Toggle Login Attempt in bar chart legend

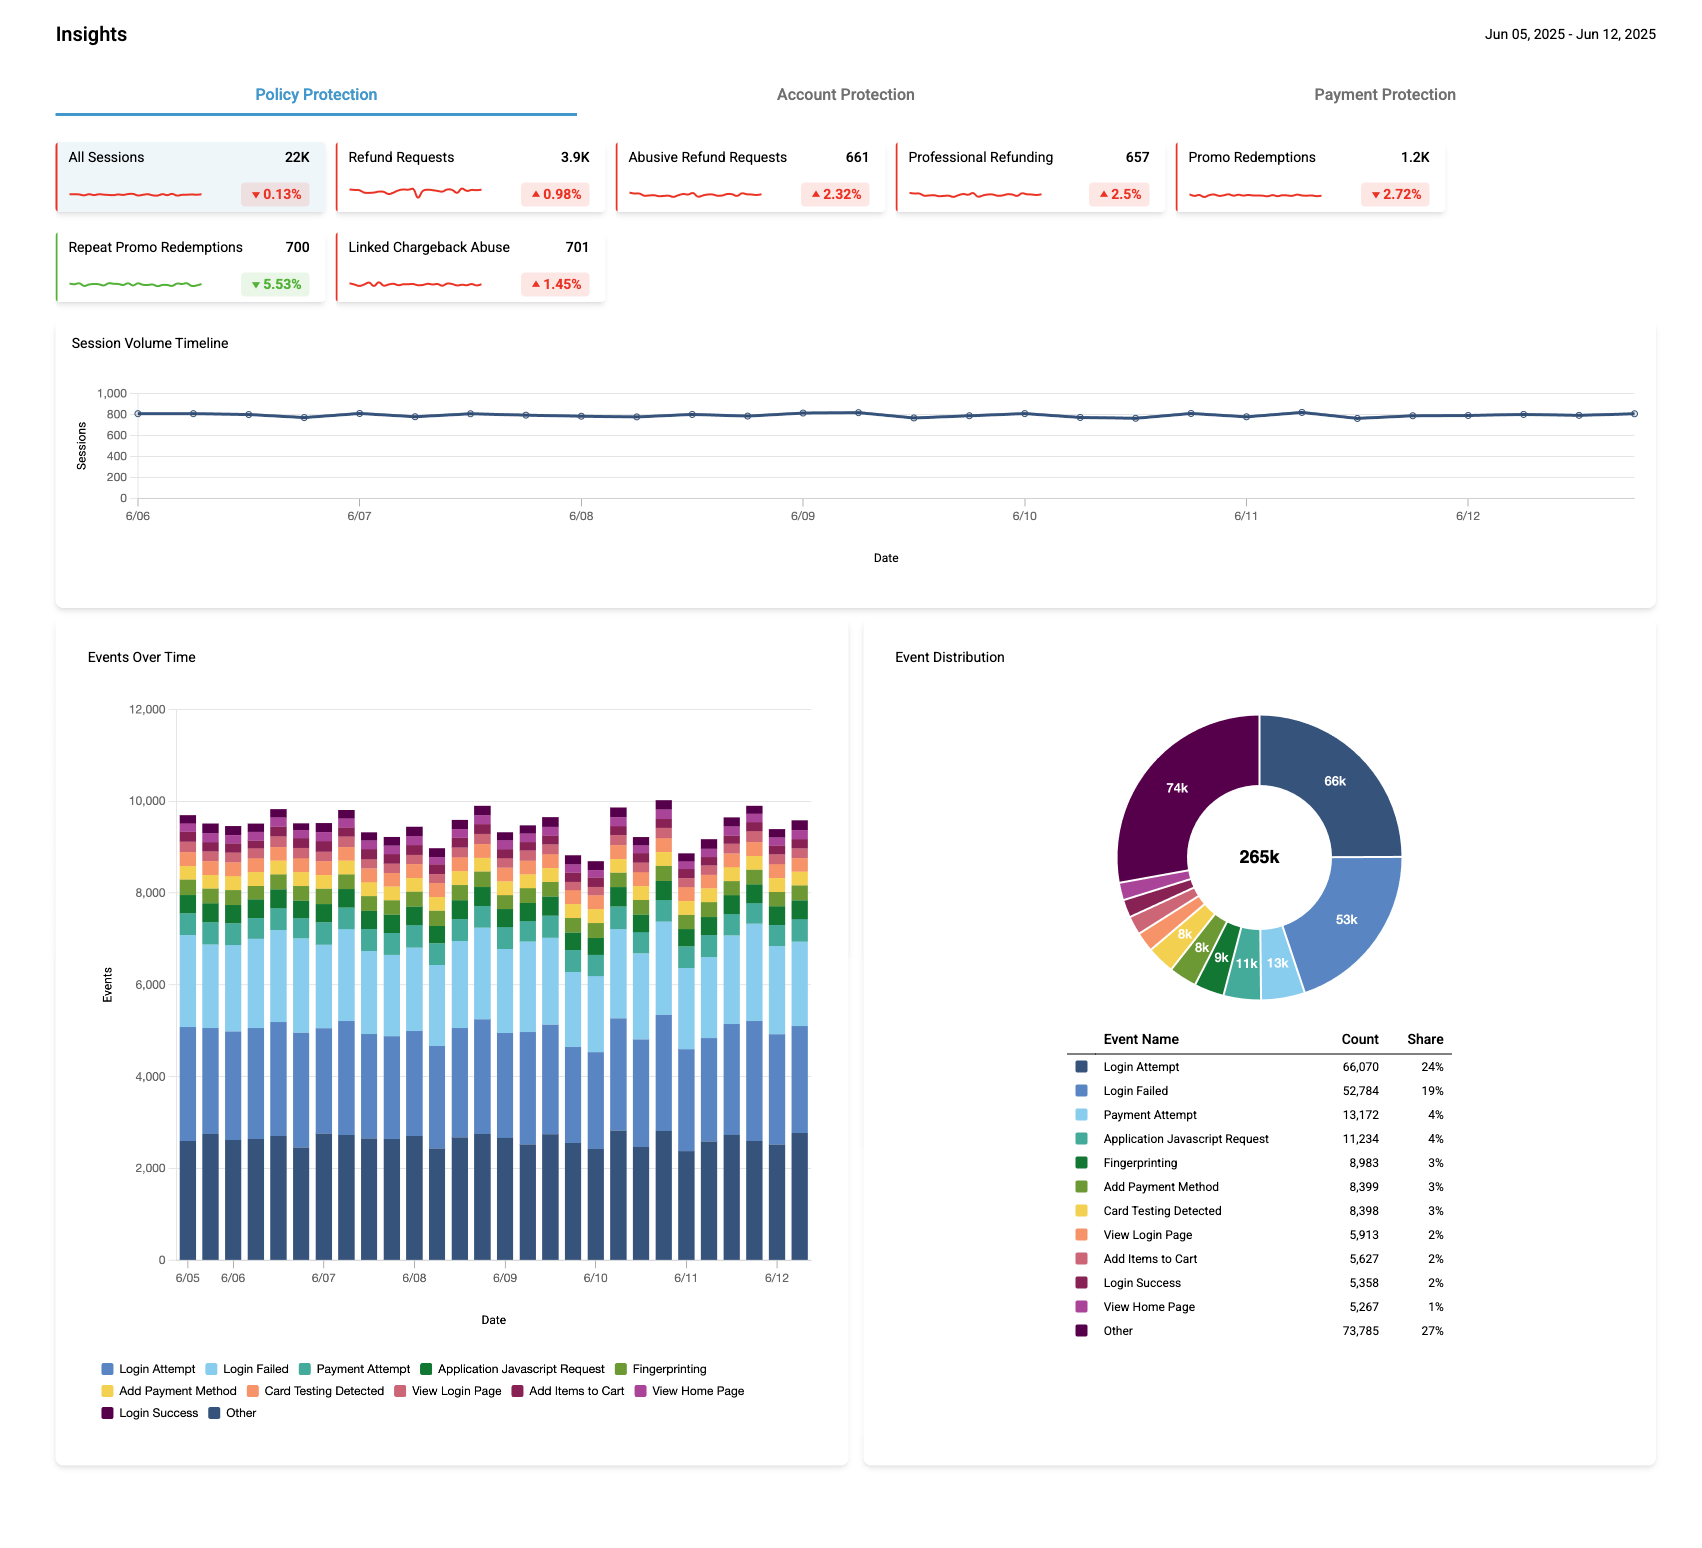click(149, 1369)
